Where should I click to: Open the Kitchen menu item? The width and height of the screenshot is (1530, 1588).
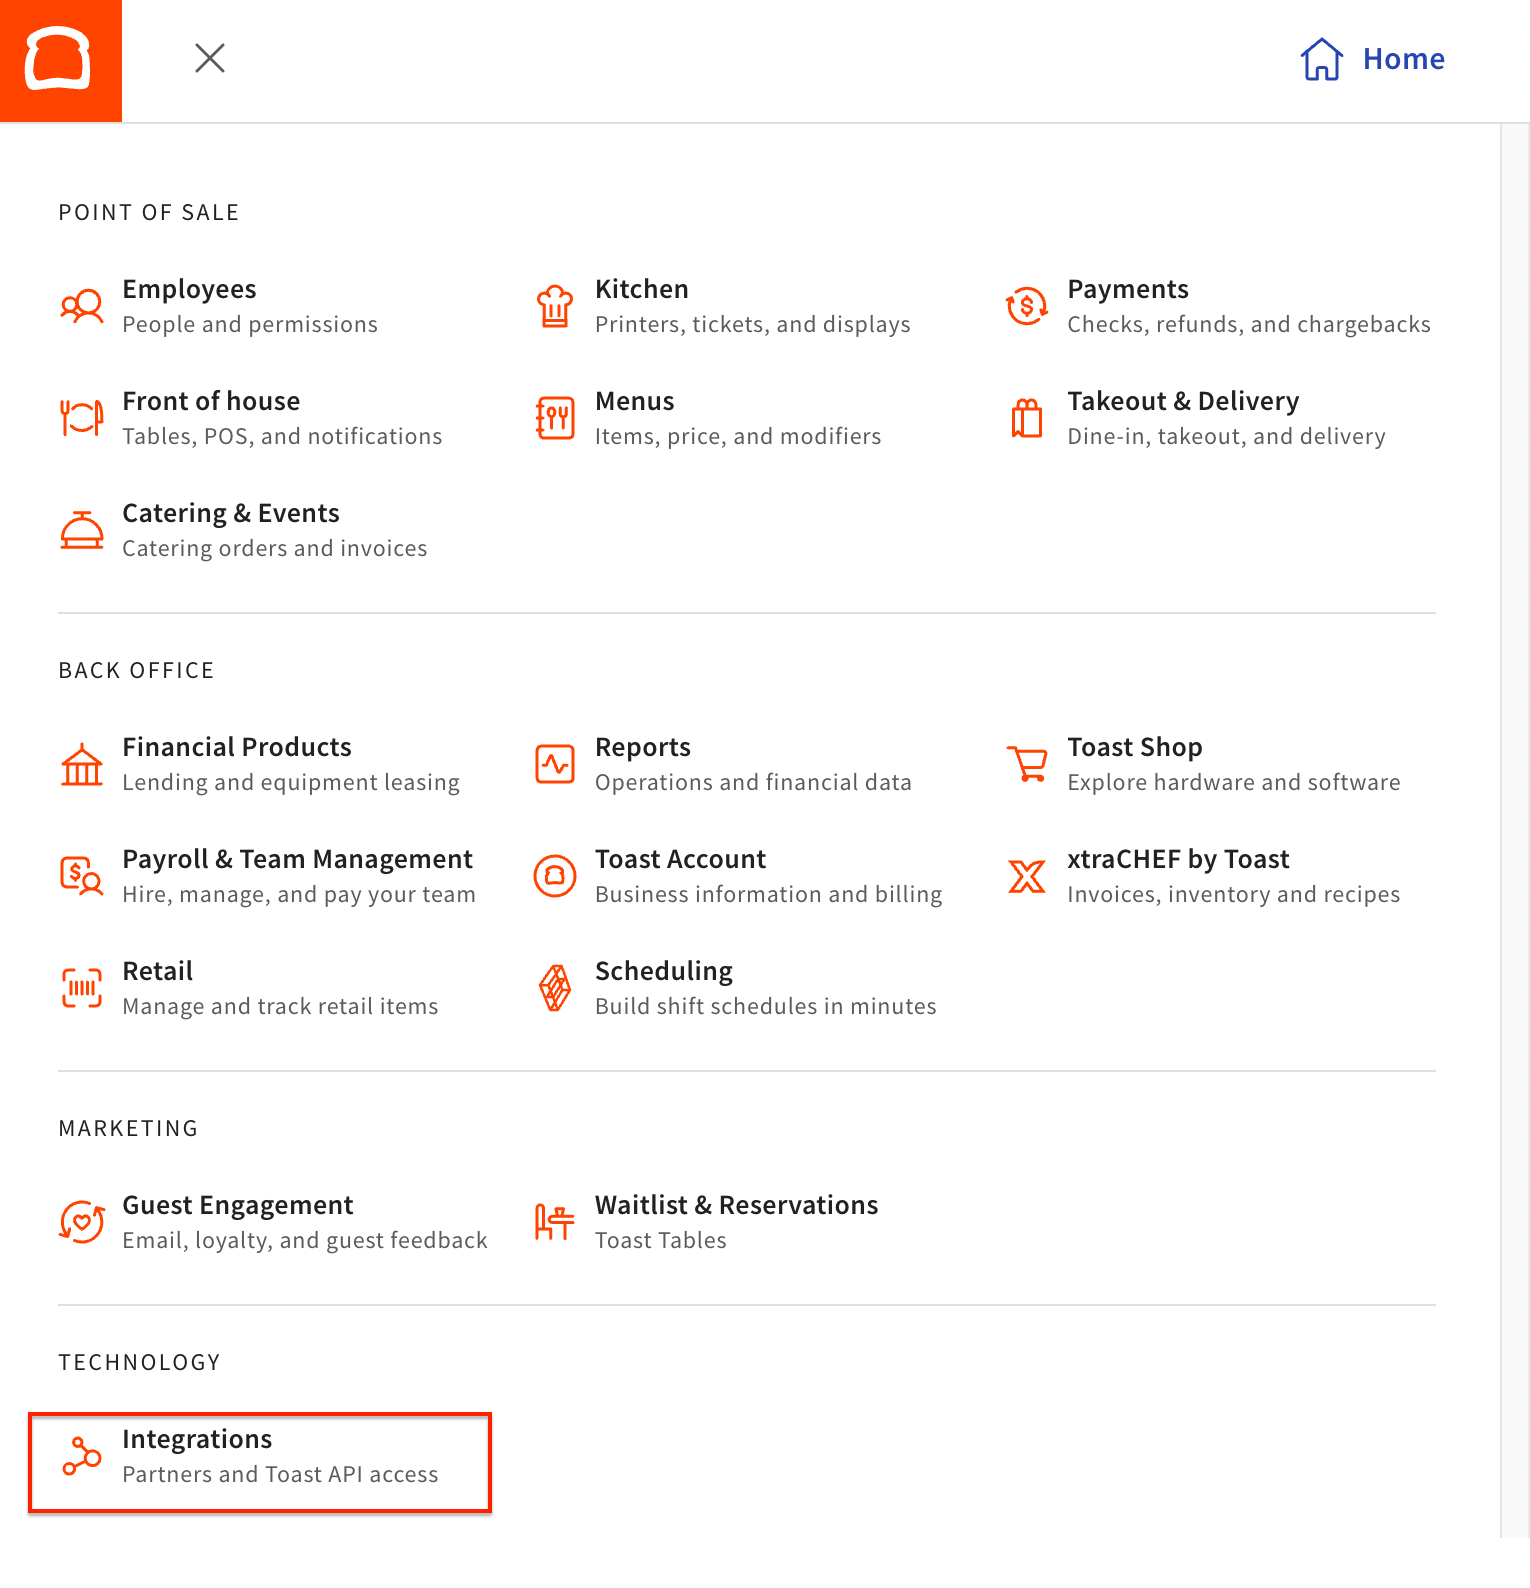click(642, 289)
